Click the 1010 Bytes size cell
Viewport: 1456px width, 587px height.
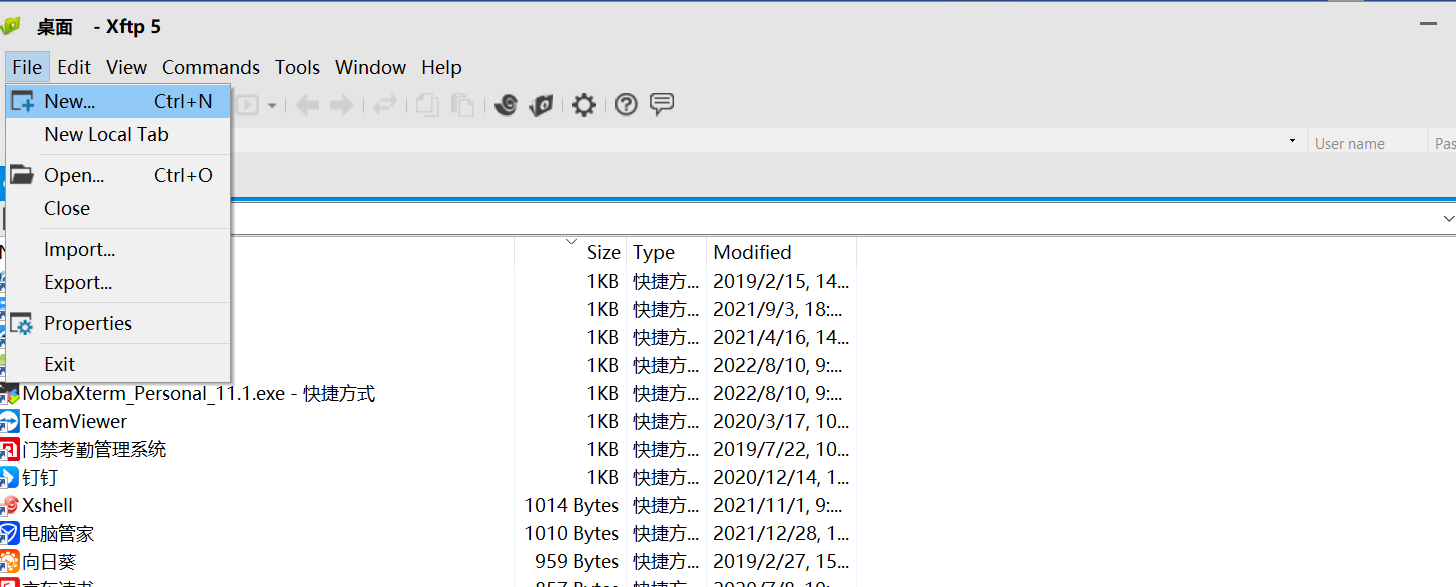[572, 534]
